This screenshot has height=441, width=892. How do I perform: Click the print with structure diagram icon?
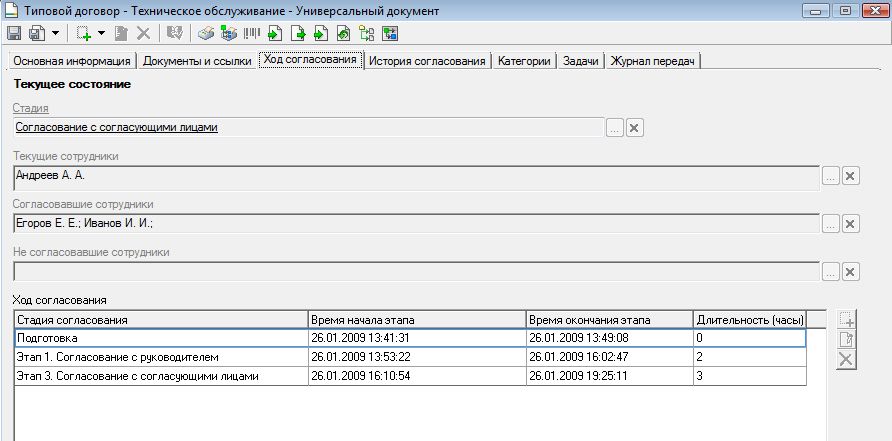tap(229, 34)
